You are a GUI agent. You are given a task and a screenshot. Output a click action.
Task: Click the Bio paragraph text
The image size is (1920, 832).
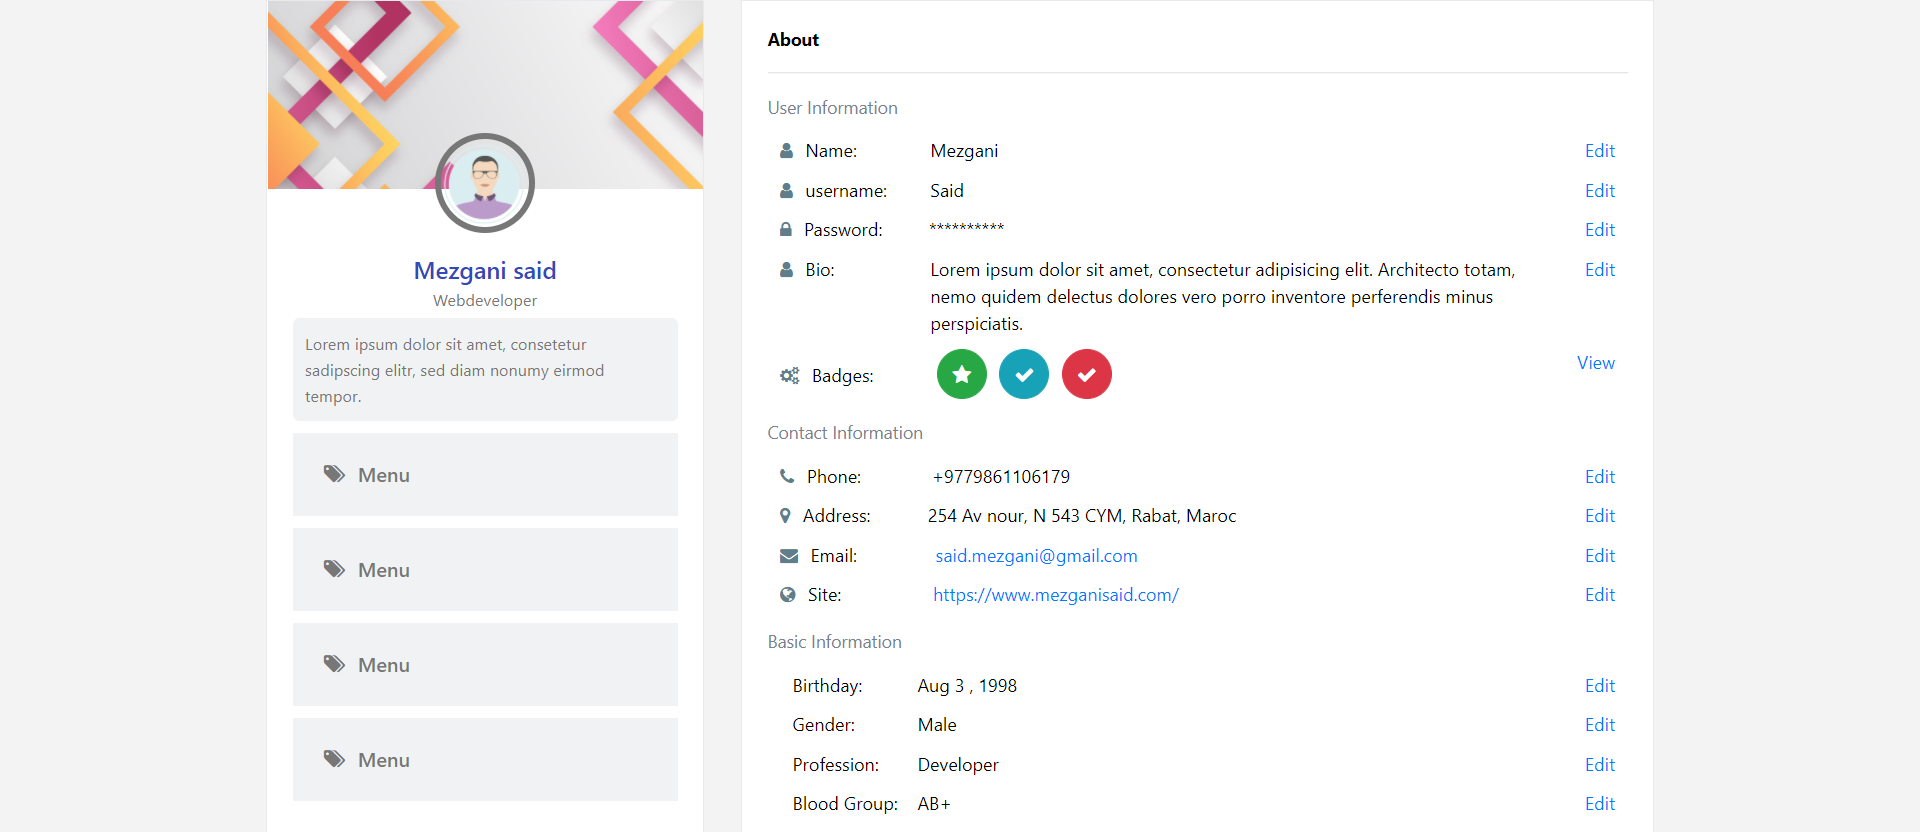[1223, 296]
